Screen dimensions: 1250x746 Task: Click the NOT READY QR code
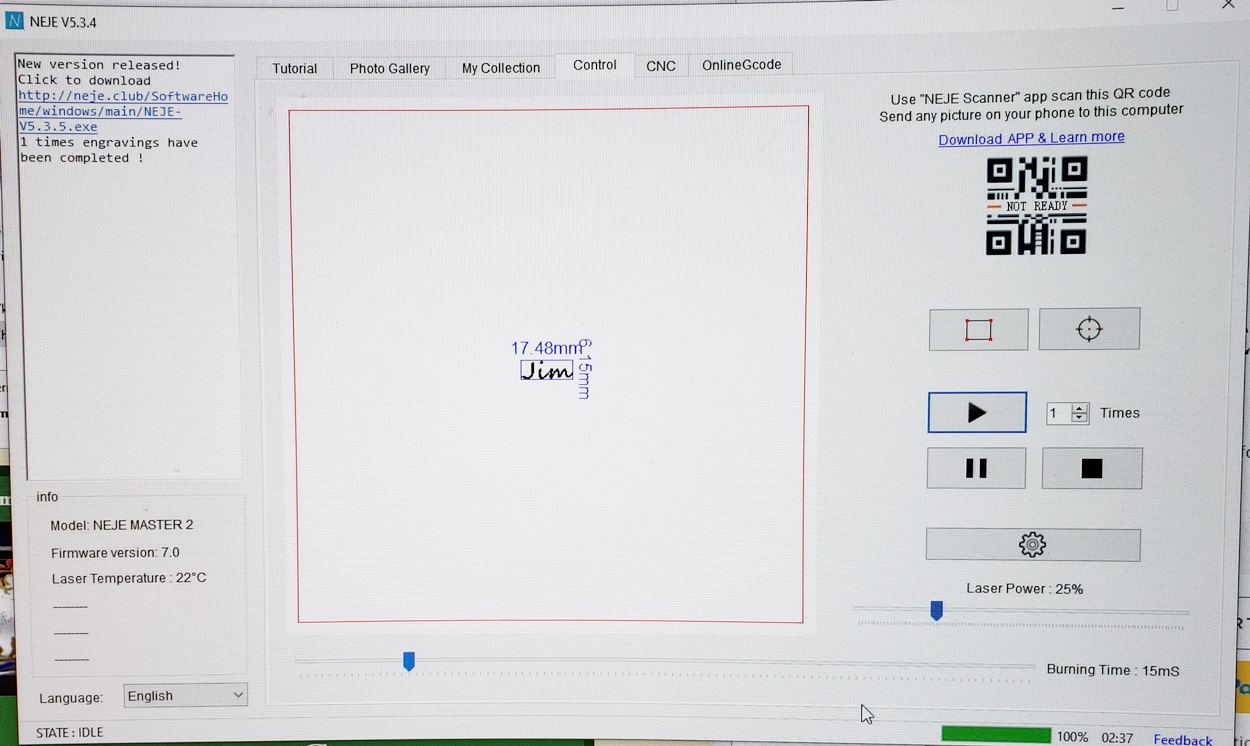coord(1036,206)
